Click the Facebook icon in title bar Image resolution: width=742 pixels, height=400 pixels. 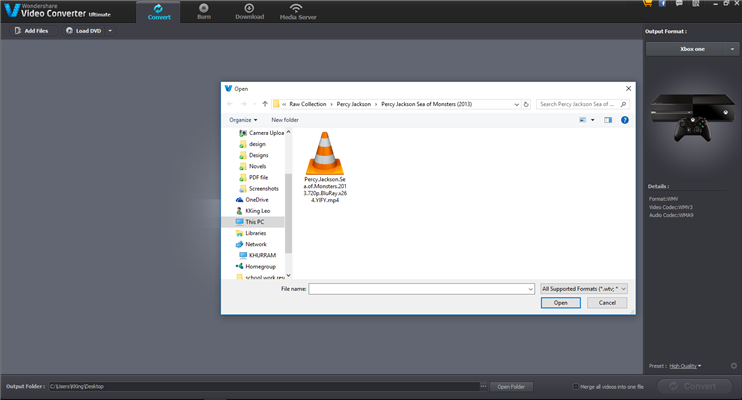[x=662, y=3]
